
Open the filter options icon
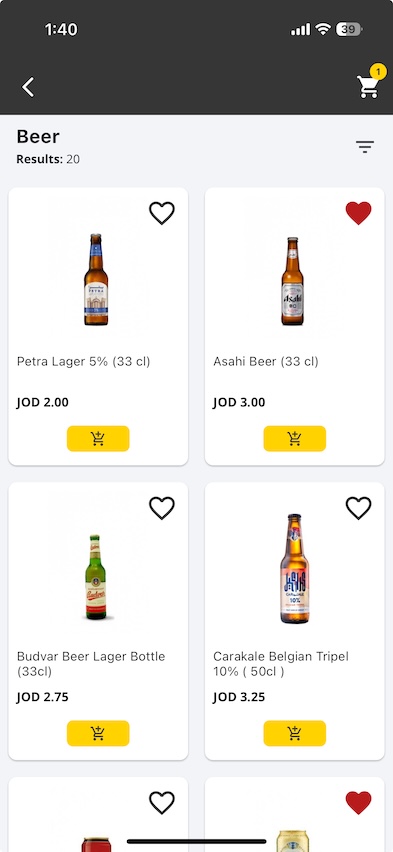tap(365, 147)
